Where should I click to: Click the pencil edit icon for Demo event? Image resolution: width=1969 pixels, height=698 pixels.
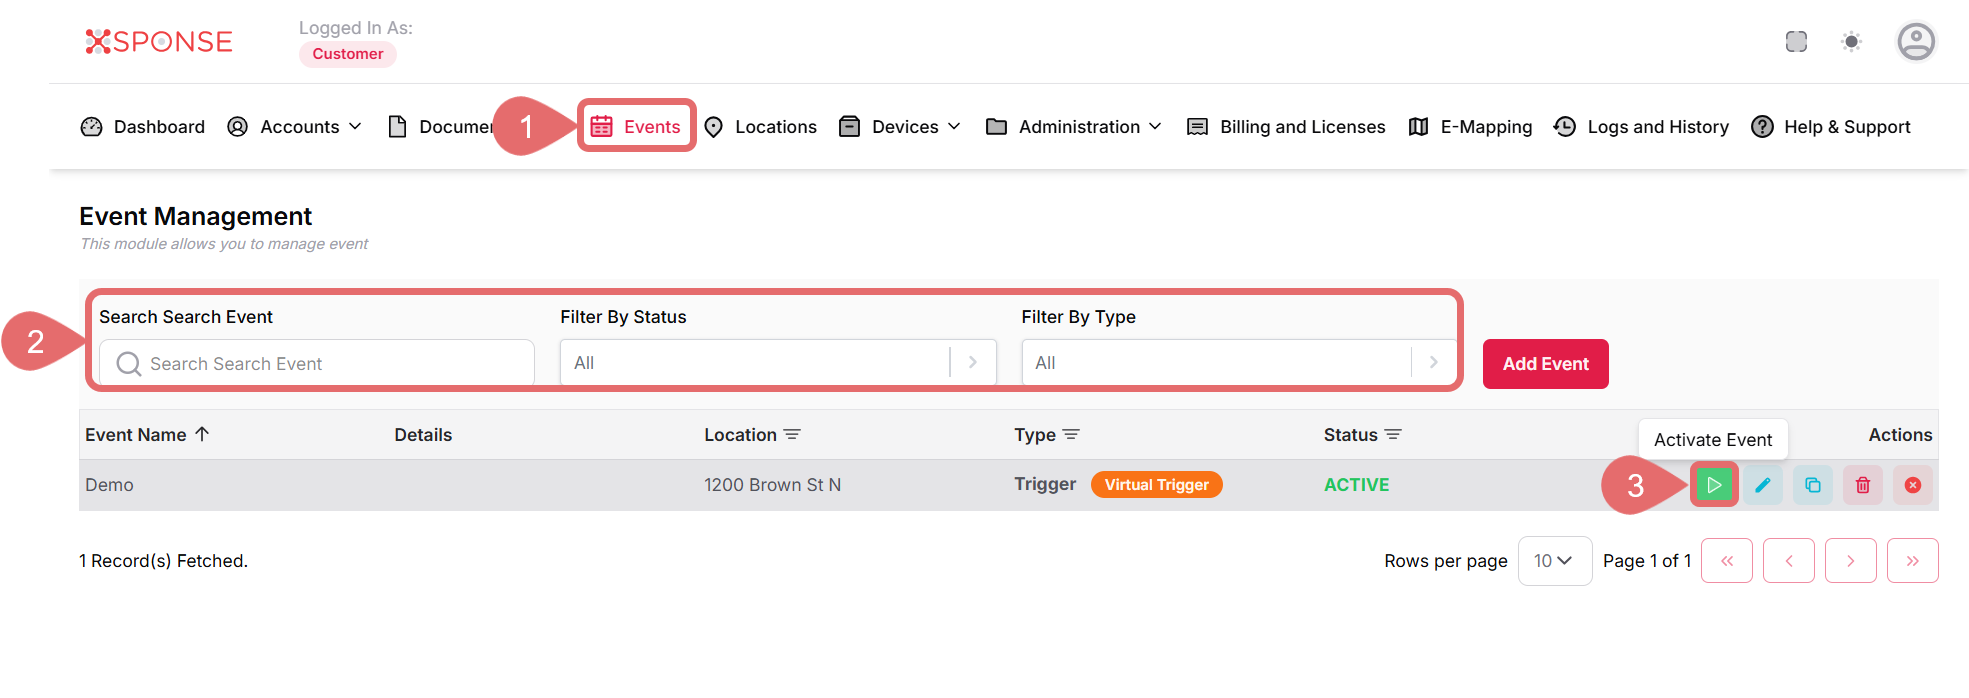(1763, 485)
